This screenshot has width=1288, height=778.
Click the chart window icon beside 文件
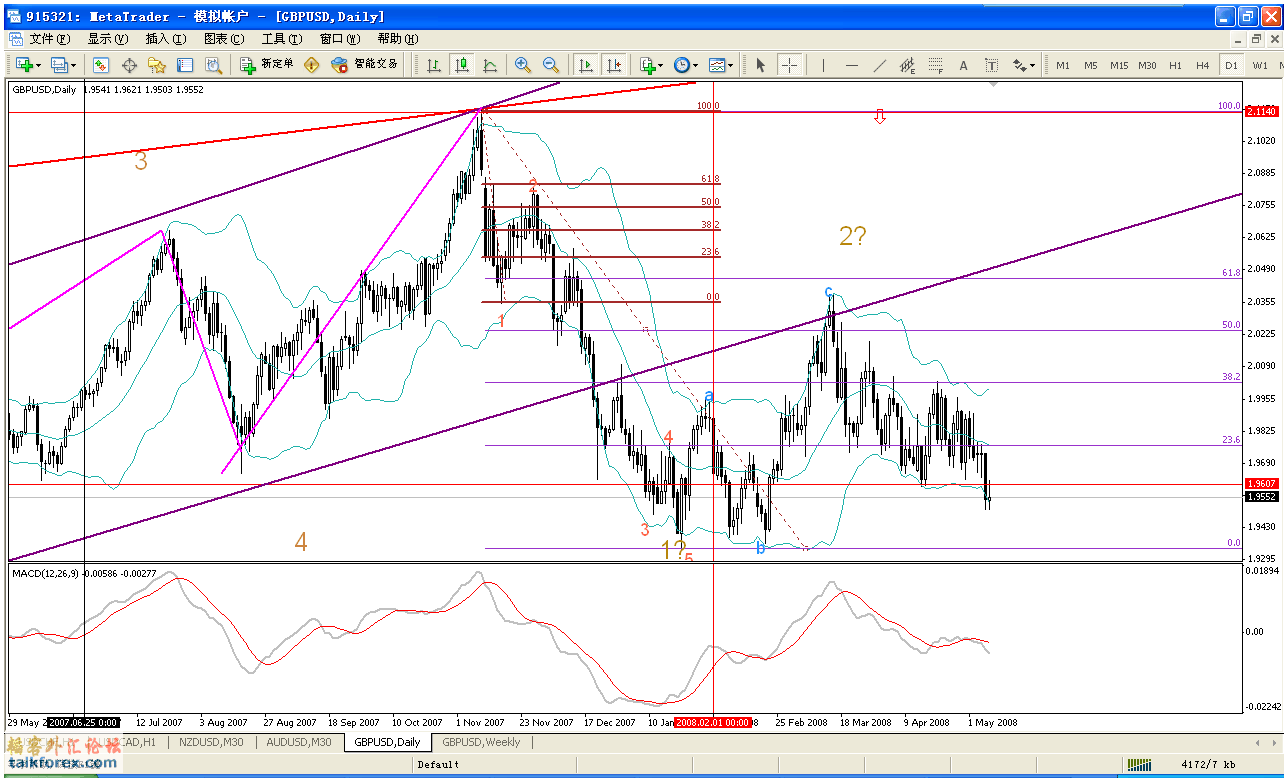pos(16,39)
